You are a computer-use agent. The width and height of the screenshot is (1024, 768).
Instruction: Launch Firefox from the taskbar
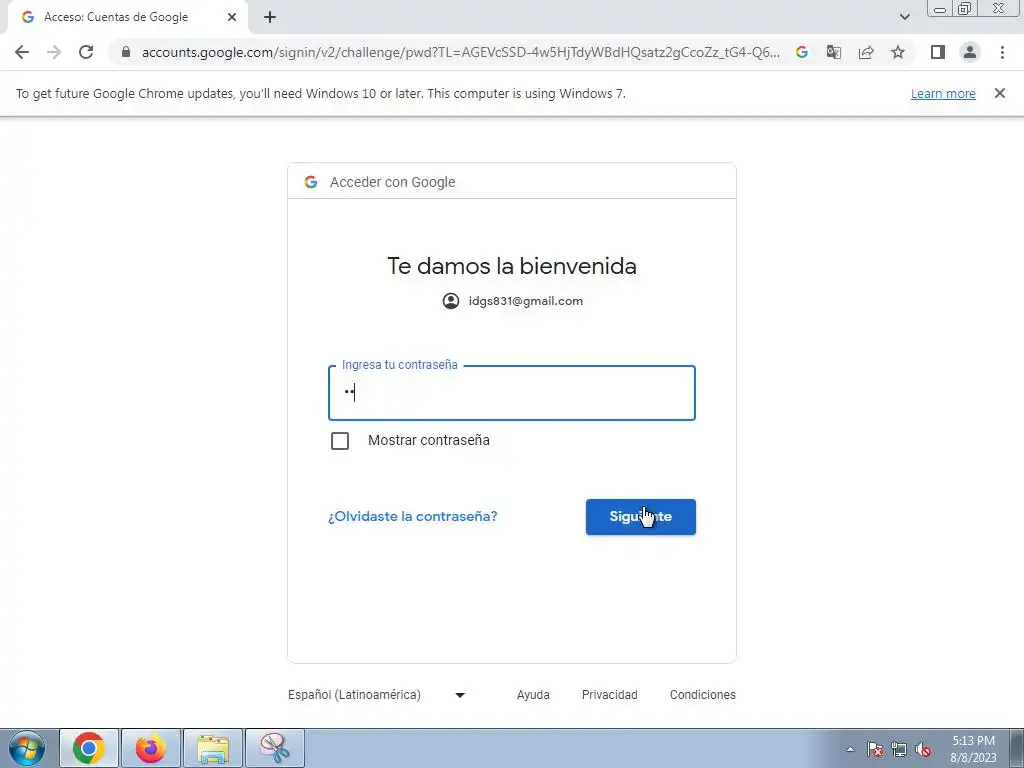point(151,748)
